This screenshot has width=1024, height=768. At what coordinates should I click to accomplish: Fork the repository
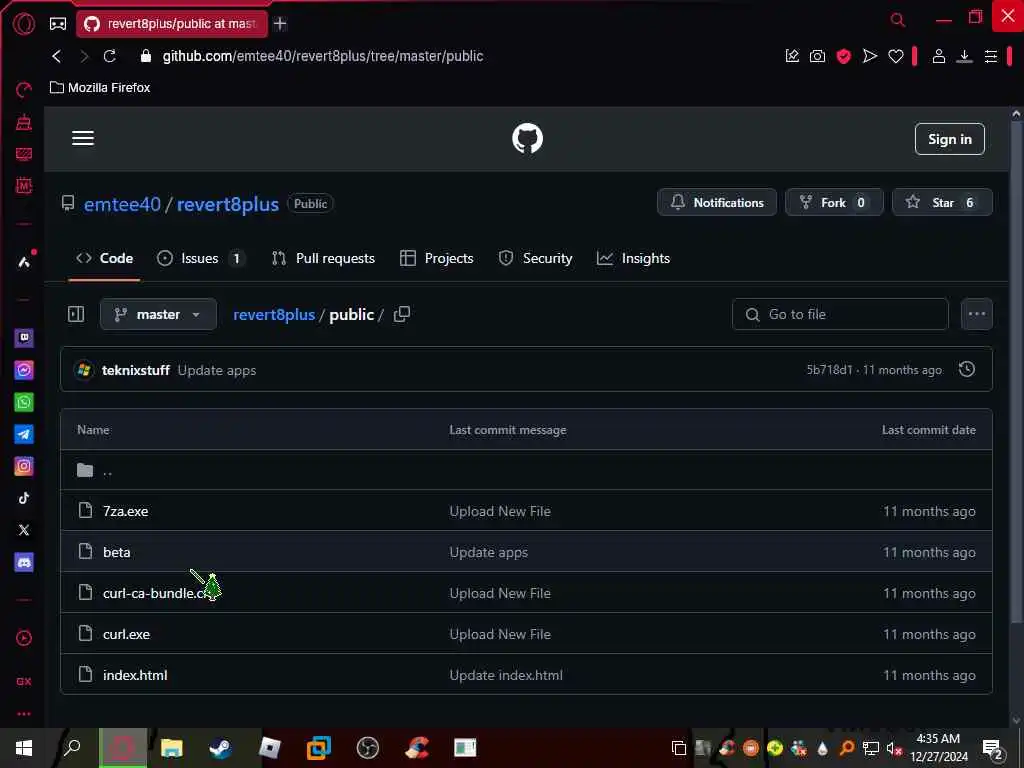click(x=834, y=202)
